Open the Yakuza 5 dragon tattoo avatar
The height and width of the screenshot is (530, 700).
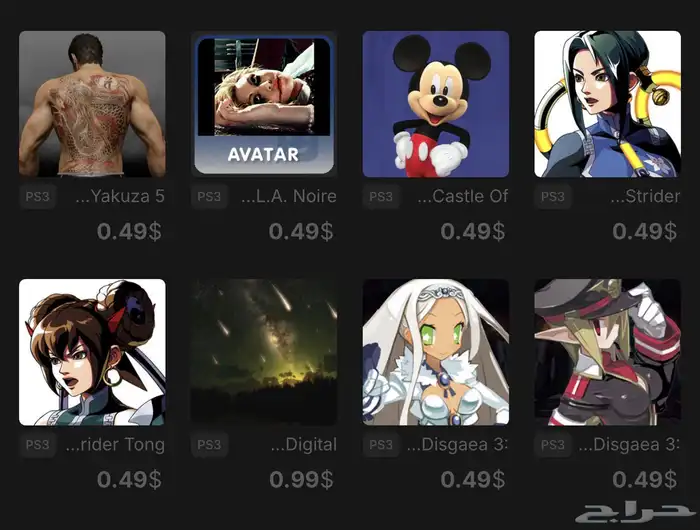click(92, 104)
